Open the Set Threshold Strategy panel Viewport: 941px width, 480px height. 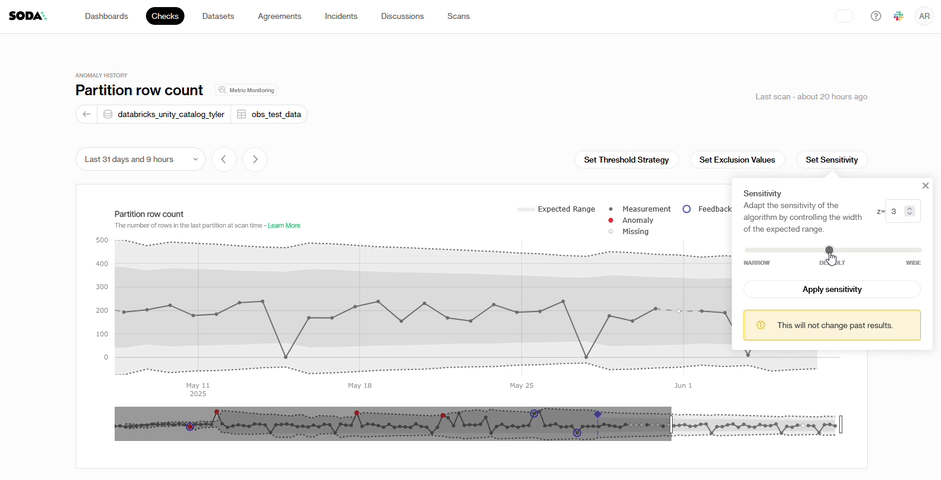point(626,160)
